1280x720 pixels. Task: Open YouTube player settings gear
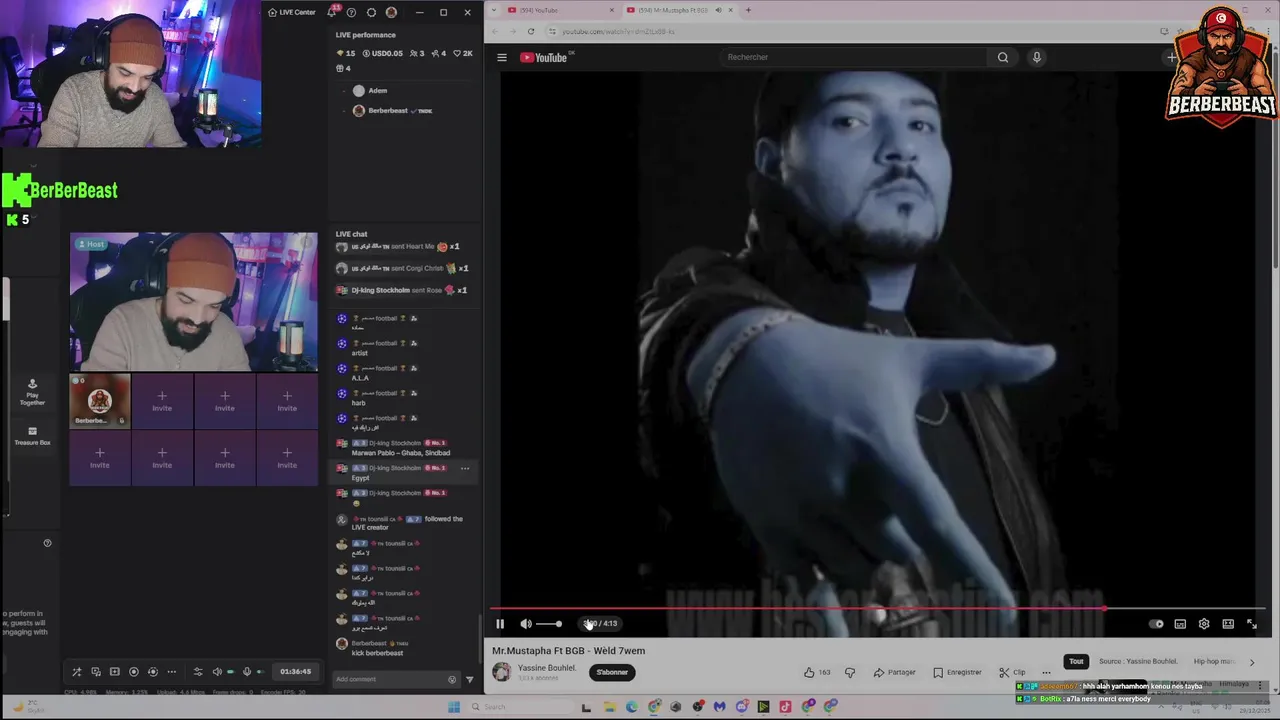(1204, 624)
